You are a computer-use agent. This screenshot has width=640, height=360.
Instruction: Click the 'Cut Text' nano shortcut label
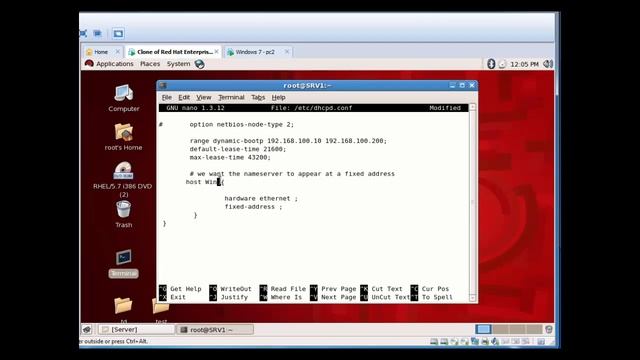(387, 289)
